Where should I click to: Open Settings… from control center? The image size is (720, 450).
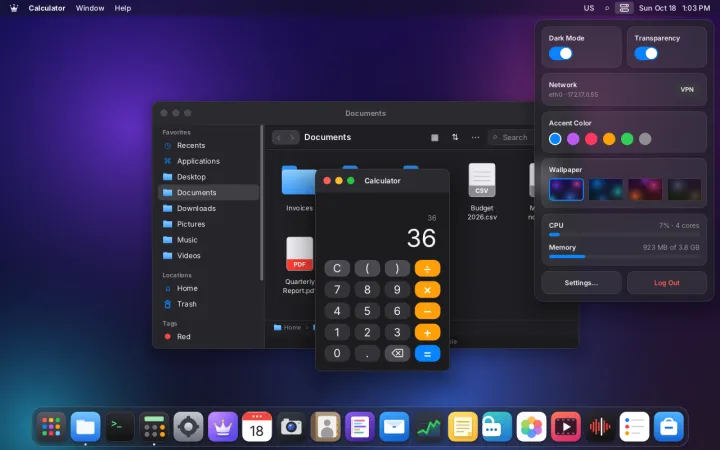(581, 283)
